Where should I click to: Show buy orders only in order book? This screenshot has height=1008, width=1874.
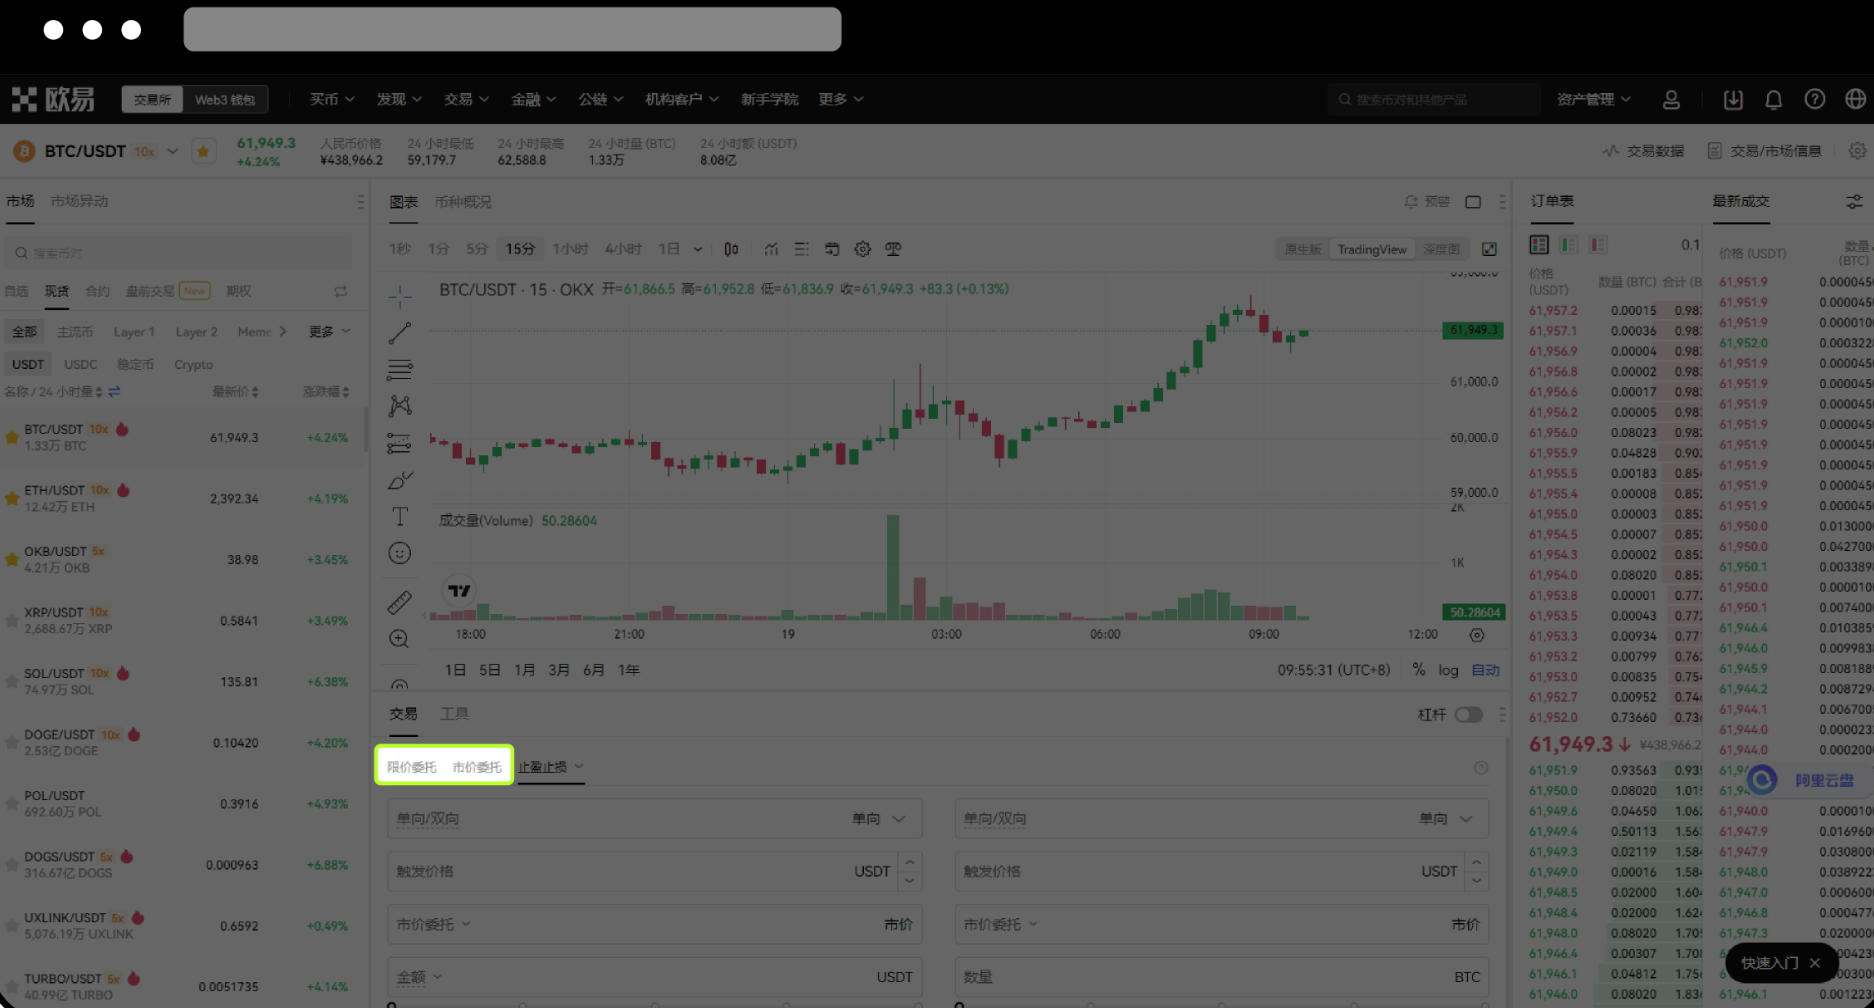tap(1569, 244)
